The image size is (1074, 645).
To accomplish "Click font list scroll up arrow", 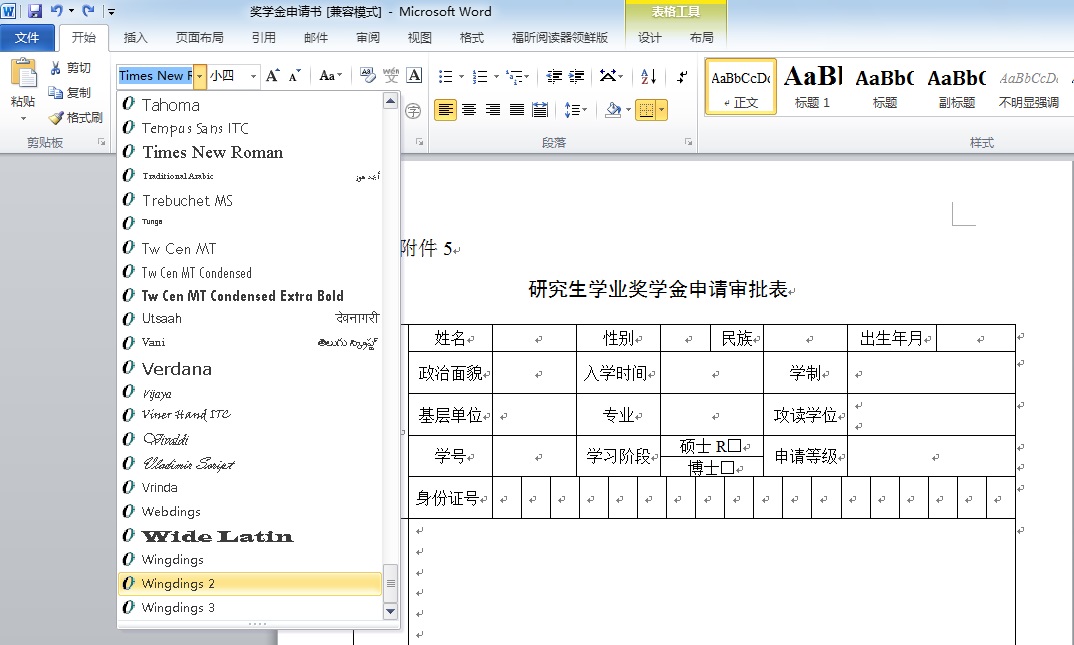I will pos(390,101).
